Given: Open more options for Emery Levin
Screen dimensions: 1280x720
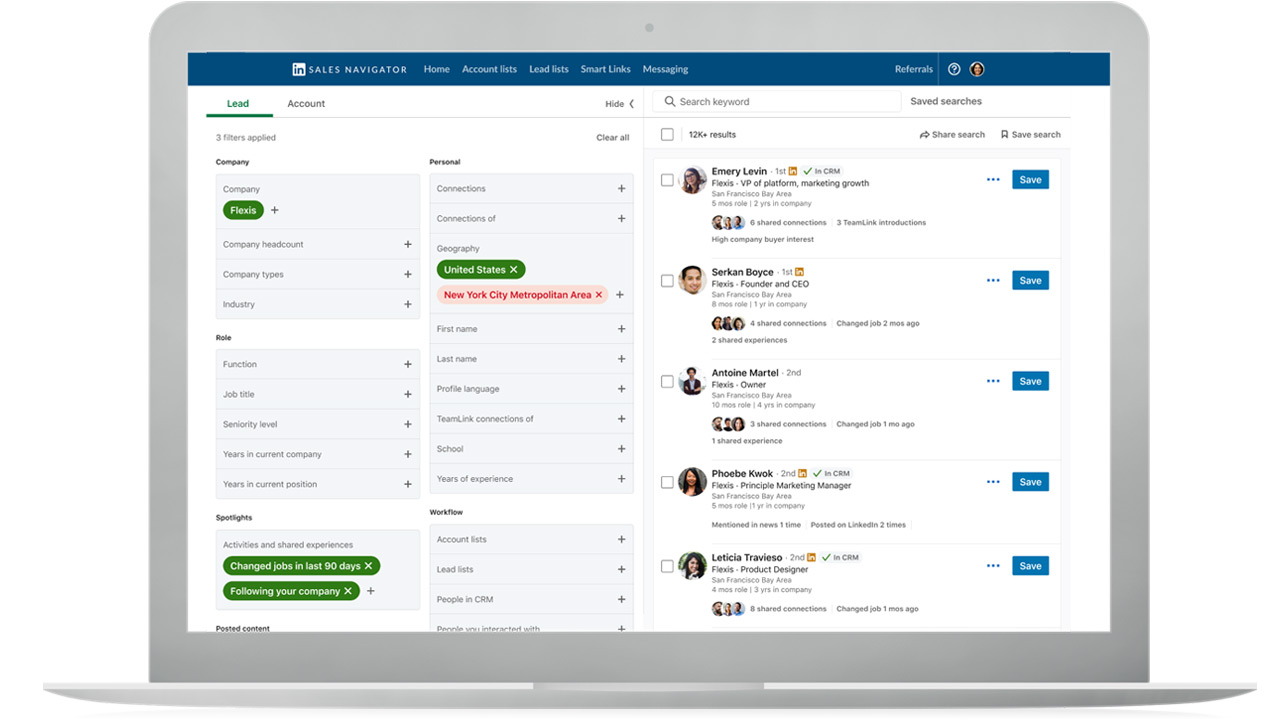Looking at the screenshot, I should pyautogui.click(x=993, y=180).
